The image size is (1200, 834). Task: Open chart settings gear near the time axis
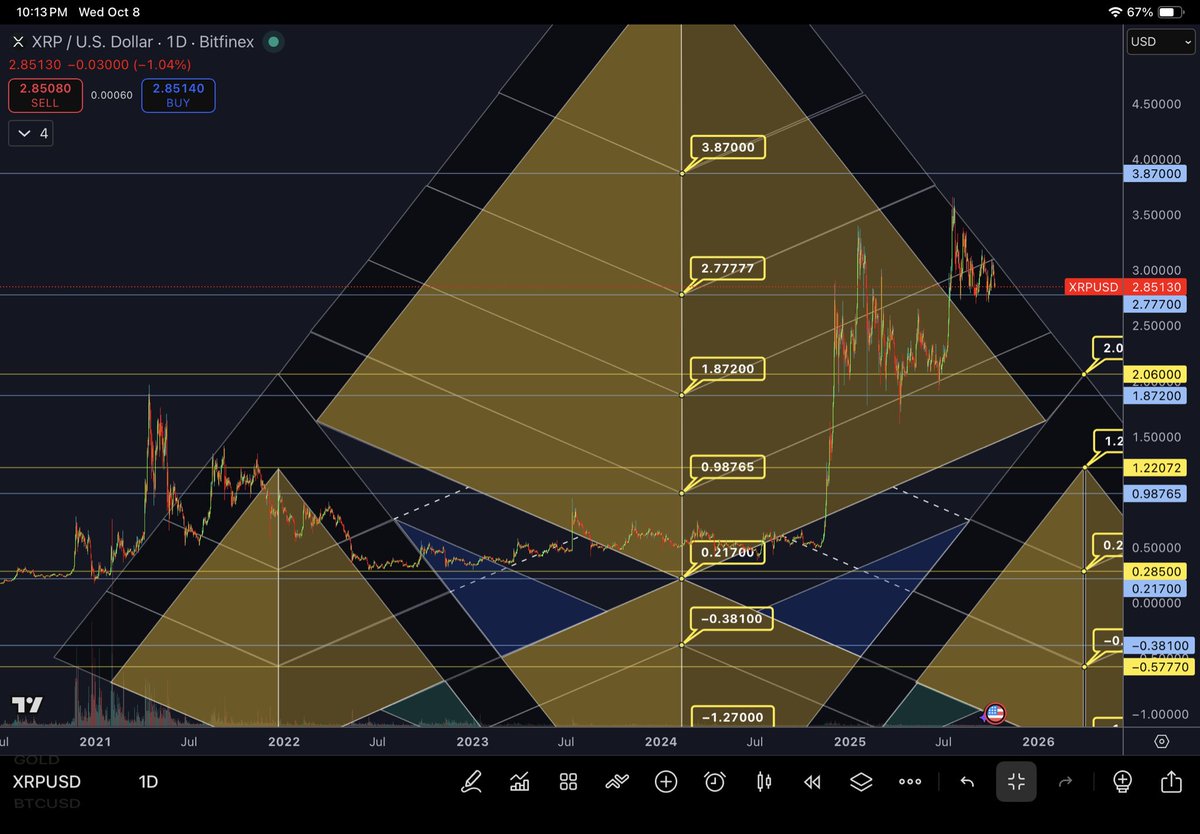click(x=1161, y=741)
